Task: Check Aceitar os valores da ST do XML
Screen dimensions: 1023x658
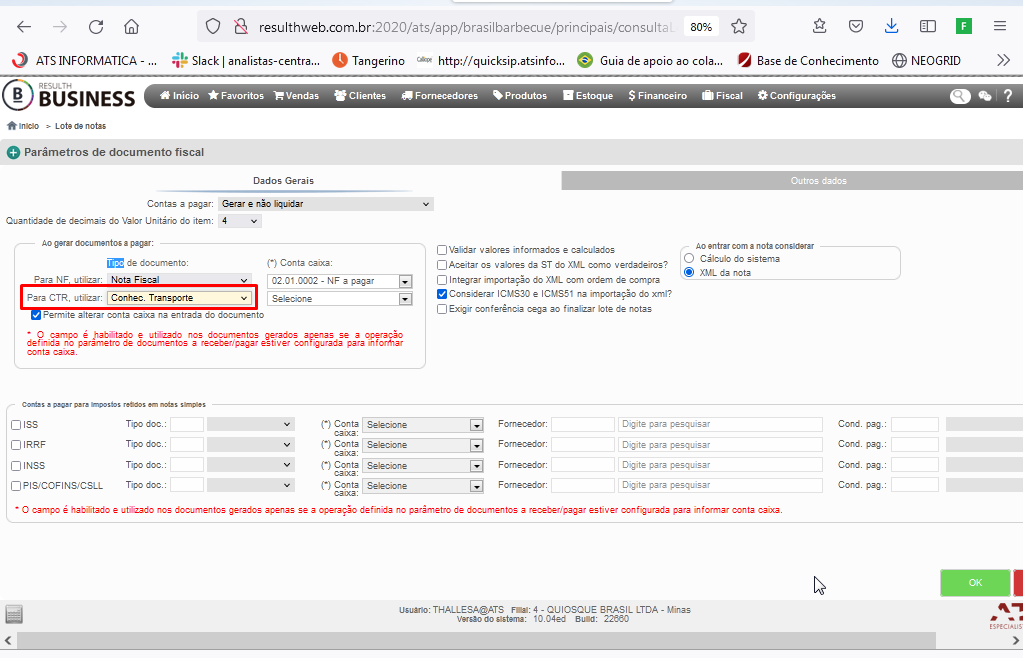Action: click(442, 265)
